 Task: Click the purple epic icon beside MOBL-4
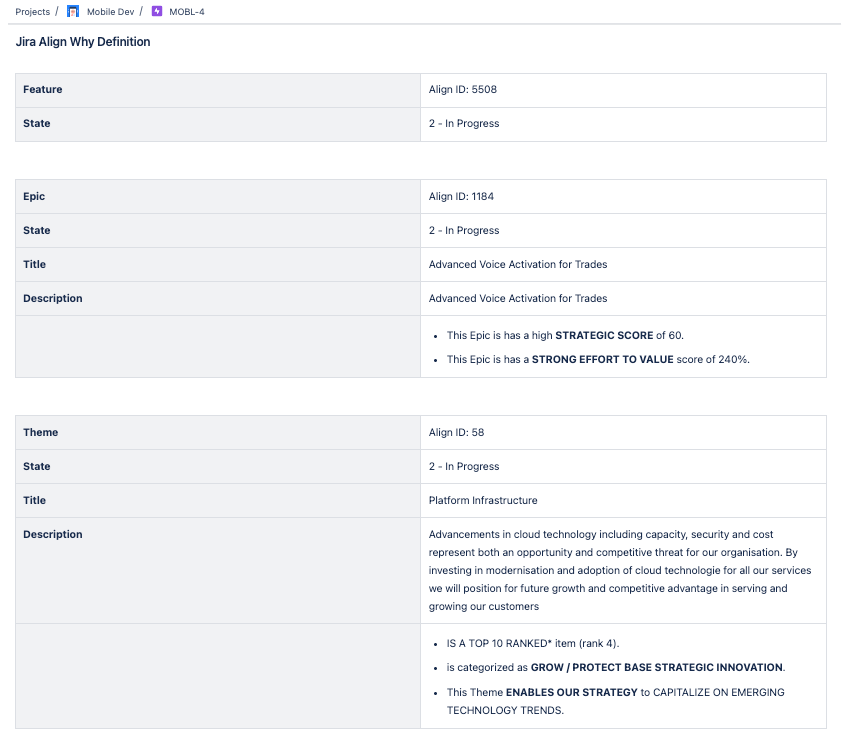[x=156, y=11]
